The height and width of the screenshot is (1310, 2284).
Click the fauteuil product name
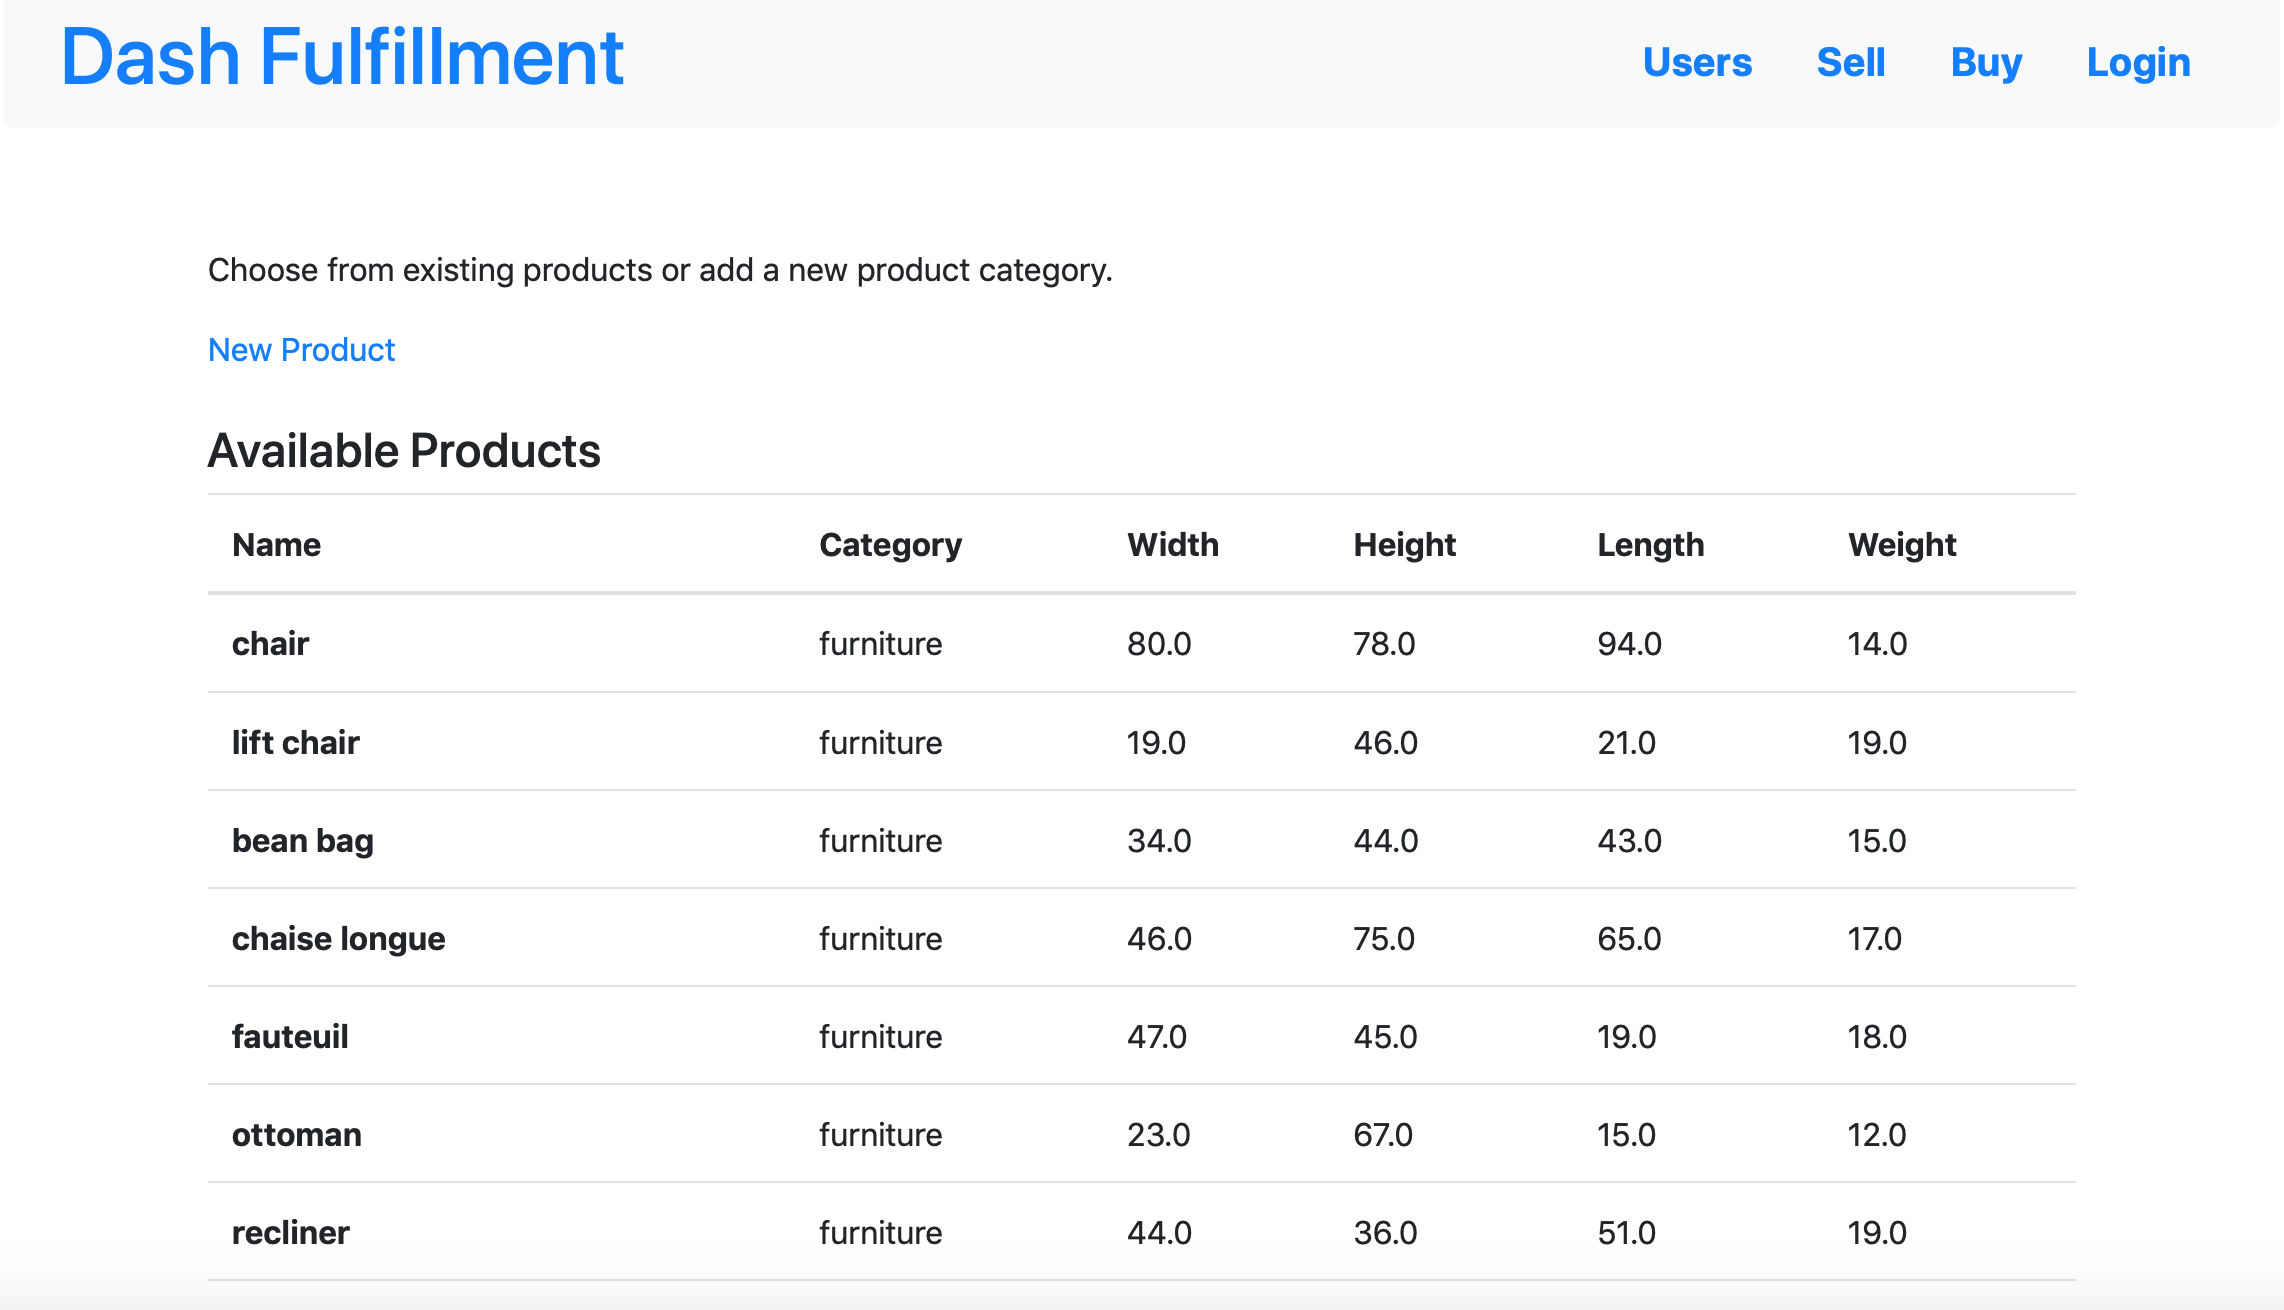[290, 1037]
